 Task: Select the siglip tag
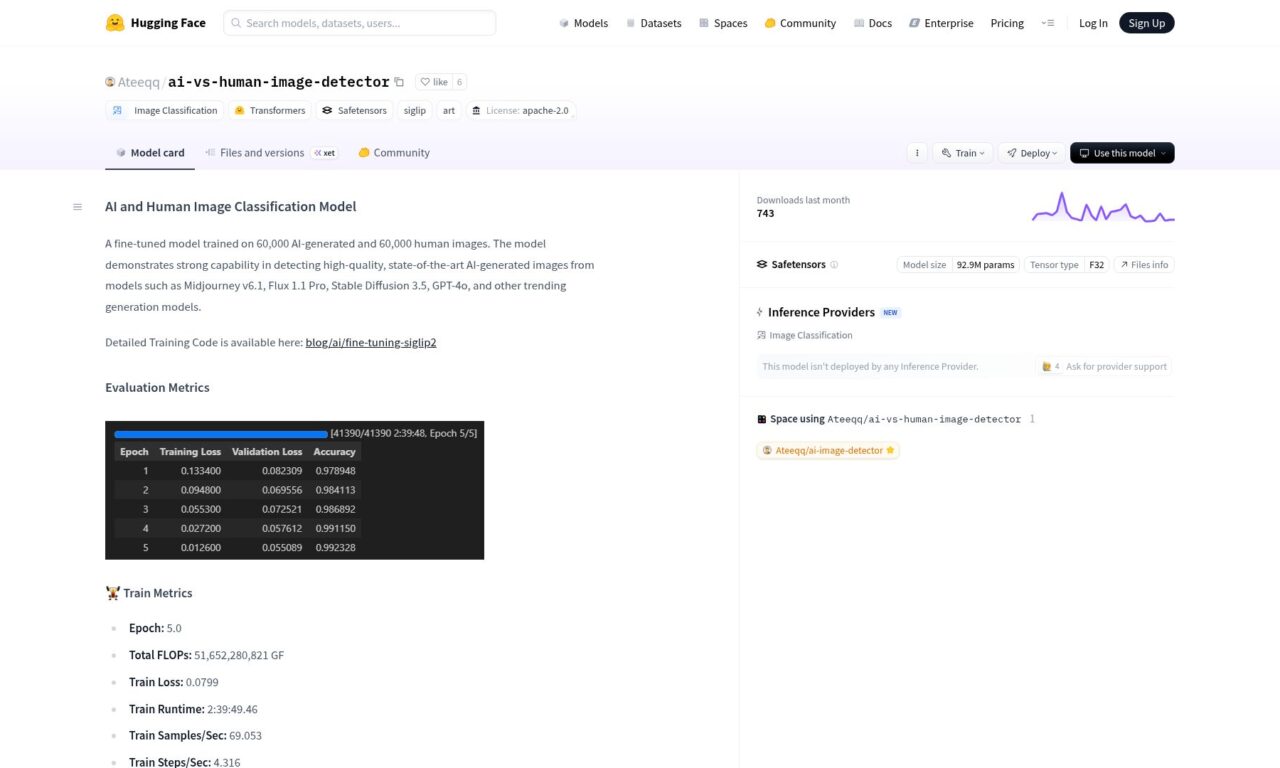point(414,110)
